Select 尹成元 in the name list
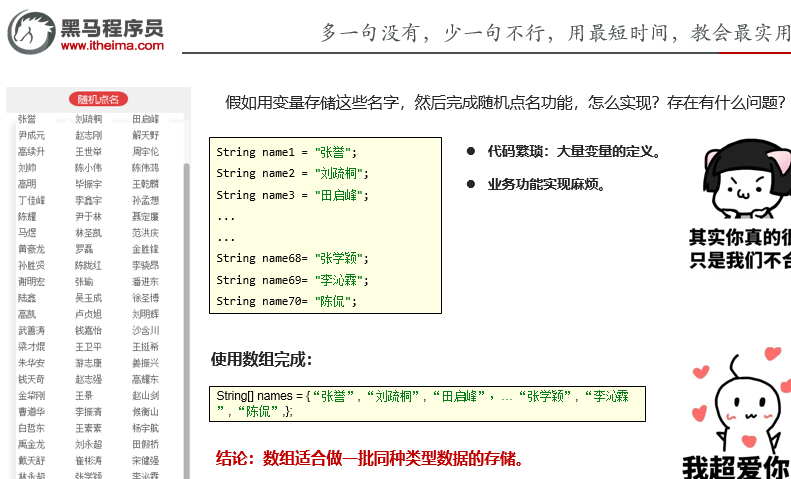Viewport: 791px width, 479px height. [31, 135]
